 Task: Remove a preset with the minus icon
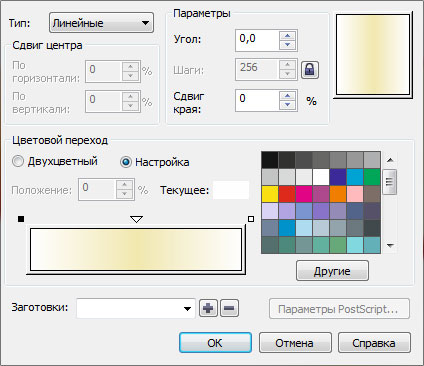(x=229, y=308)
